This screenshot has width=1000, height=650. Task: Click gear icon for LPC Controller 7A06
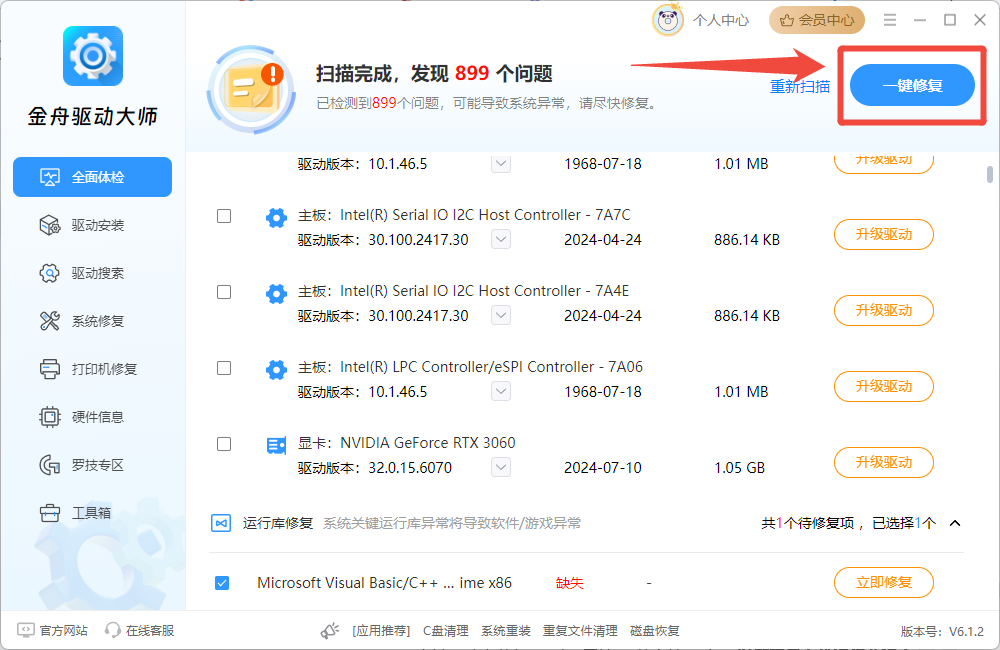[x=276, y=370]
